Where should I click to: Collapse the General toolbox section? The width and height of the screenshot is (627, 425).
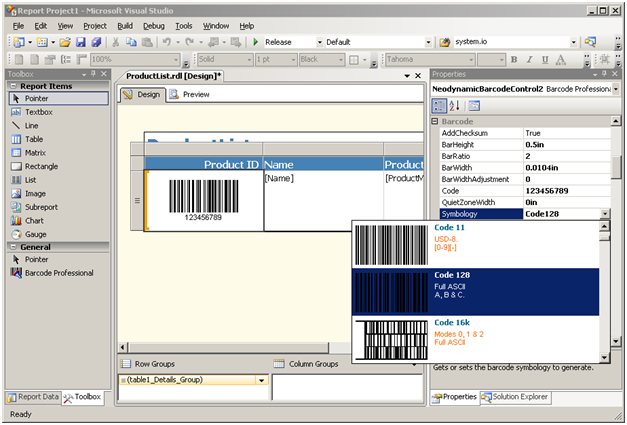[13, 247]
